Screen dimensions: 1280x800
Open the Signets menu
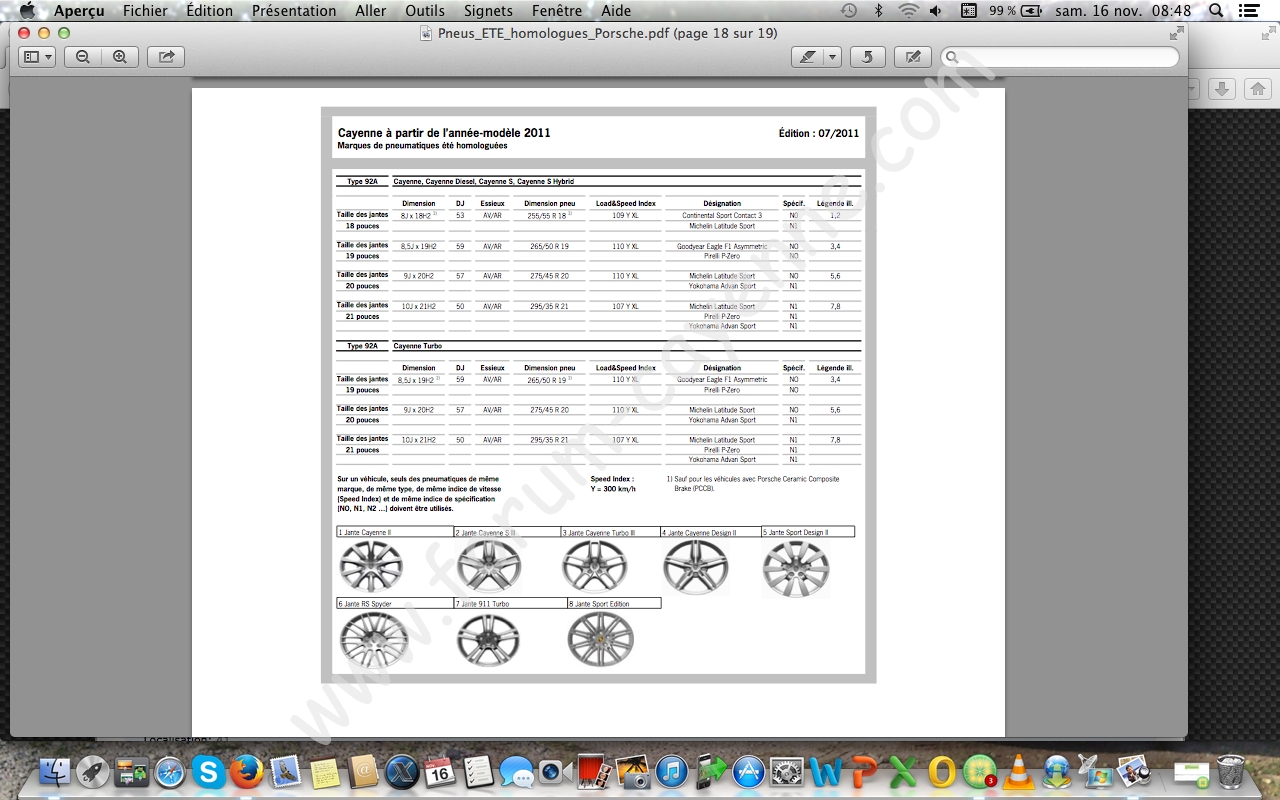click(488, 11)
